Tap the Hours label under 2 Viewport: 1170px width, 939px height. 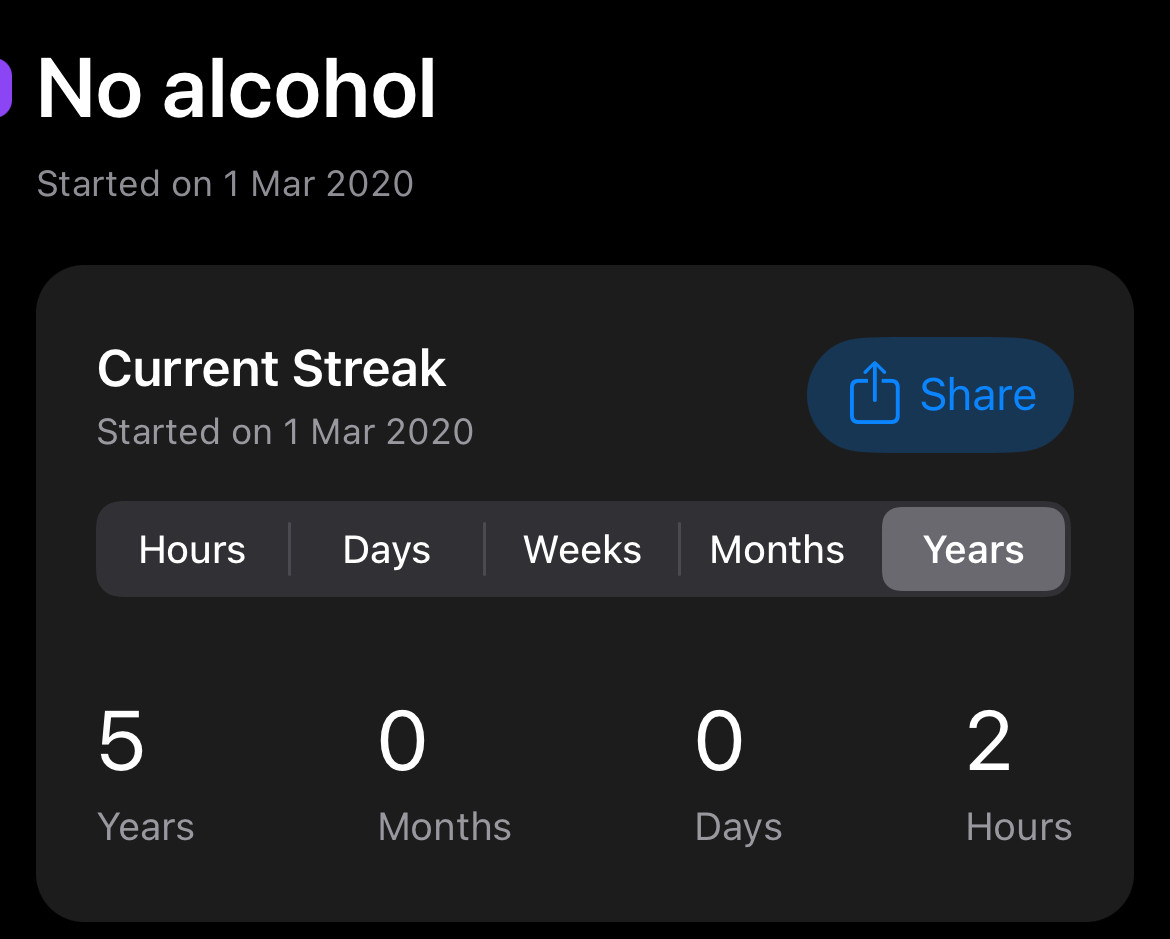[x=1019, y=827]
